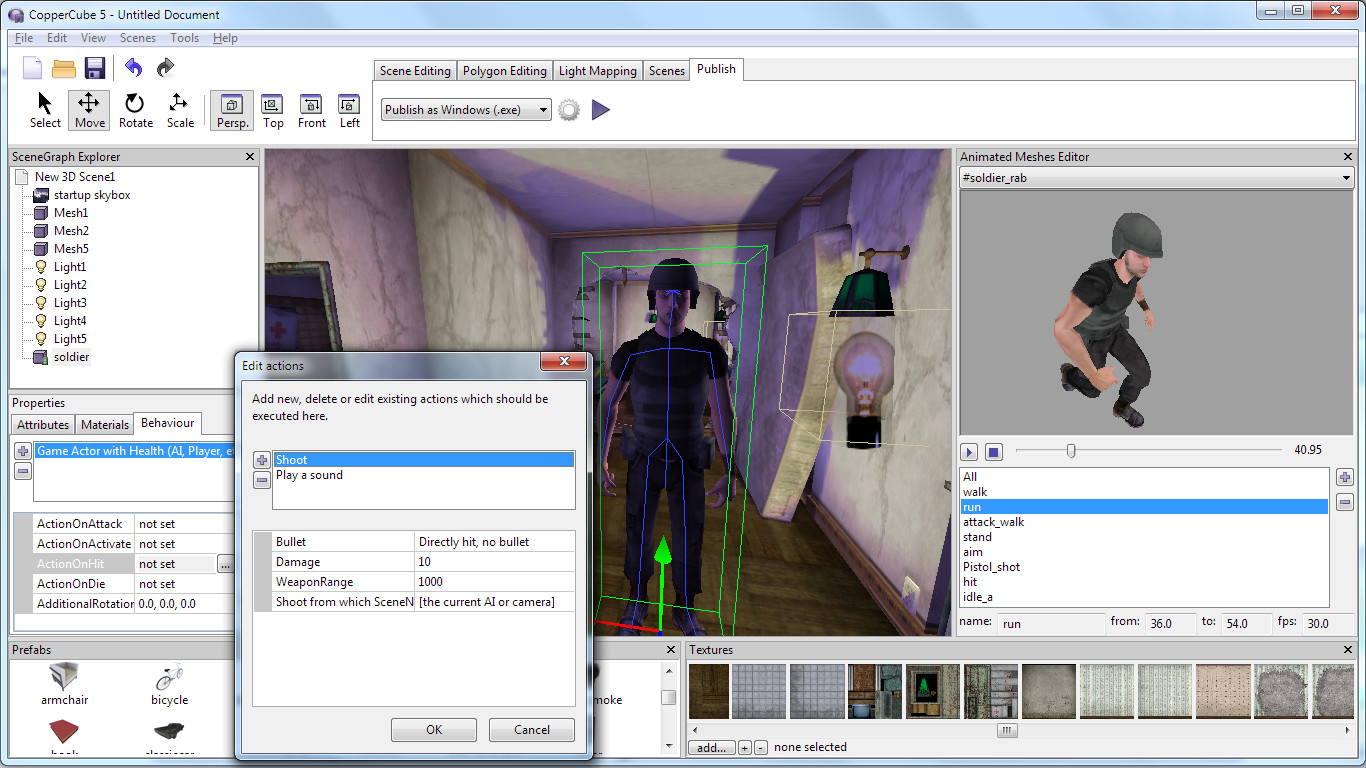
Task: Open the publish settings gear icon
Action: tap(568, 110)
